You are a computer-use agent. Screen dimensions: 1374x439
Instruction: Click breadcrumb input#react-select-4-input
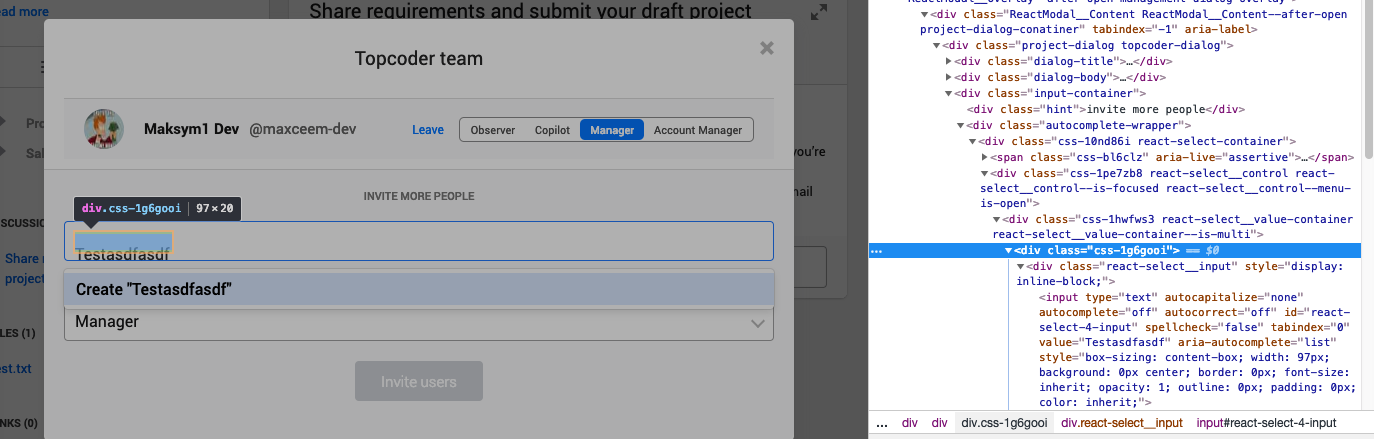[1266, 423]
